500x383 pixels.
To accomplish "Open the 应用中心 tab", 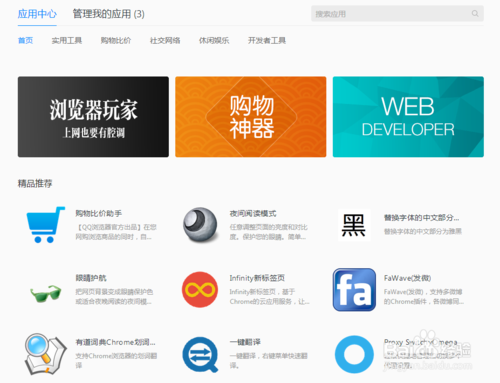I will 37,14.
